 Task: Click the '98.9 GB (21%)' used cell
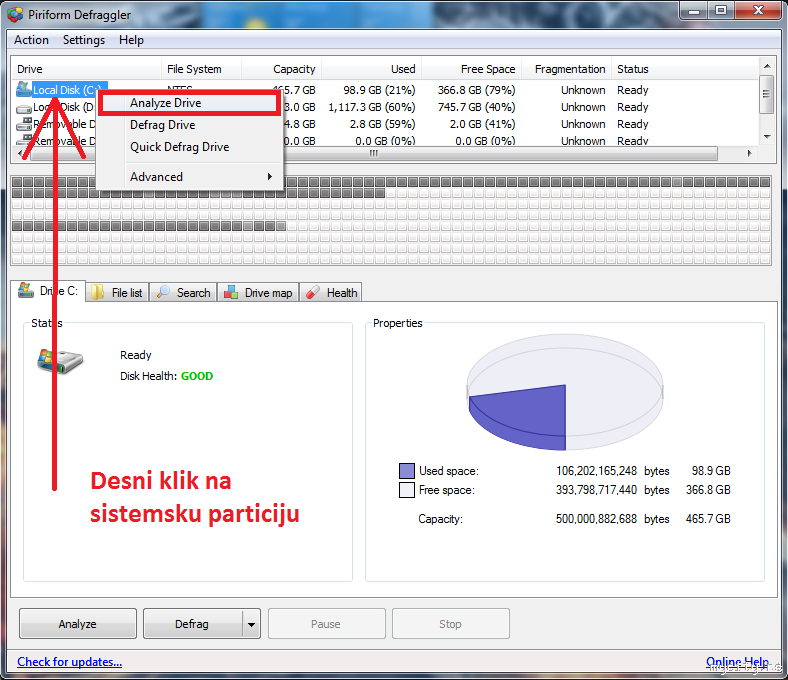[x=379, y=90]
